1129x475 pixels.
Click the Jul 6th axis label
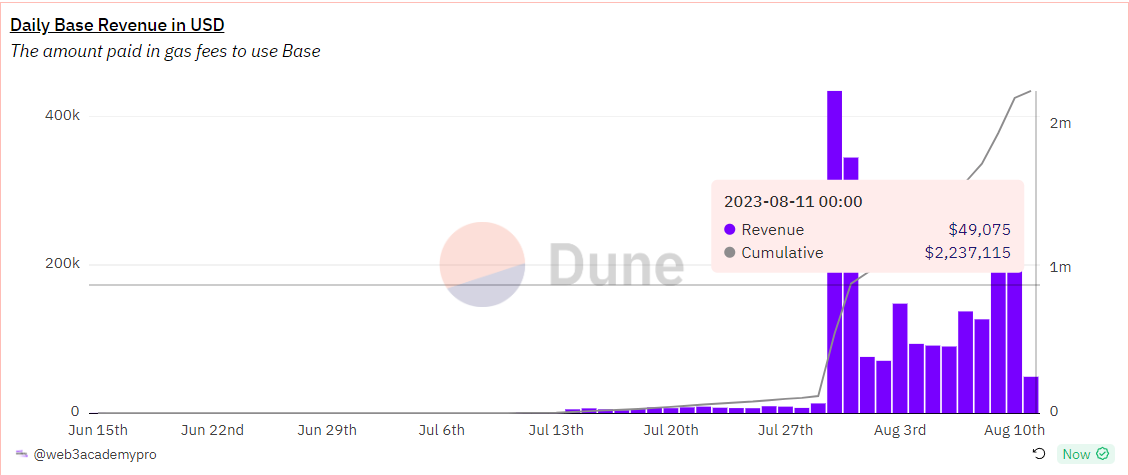point(441,430)
